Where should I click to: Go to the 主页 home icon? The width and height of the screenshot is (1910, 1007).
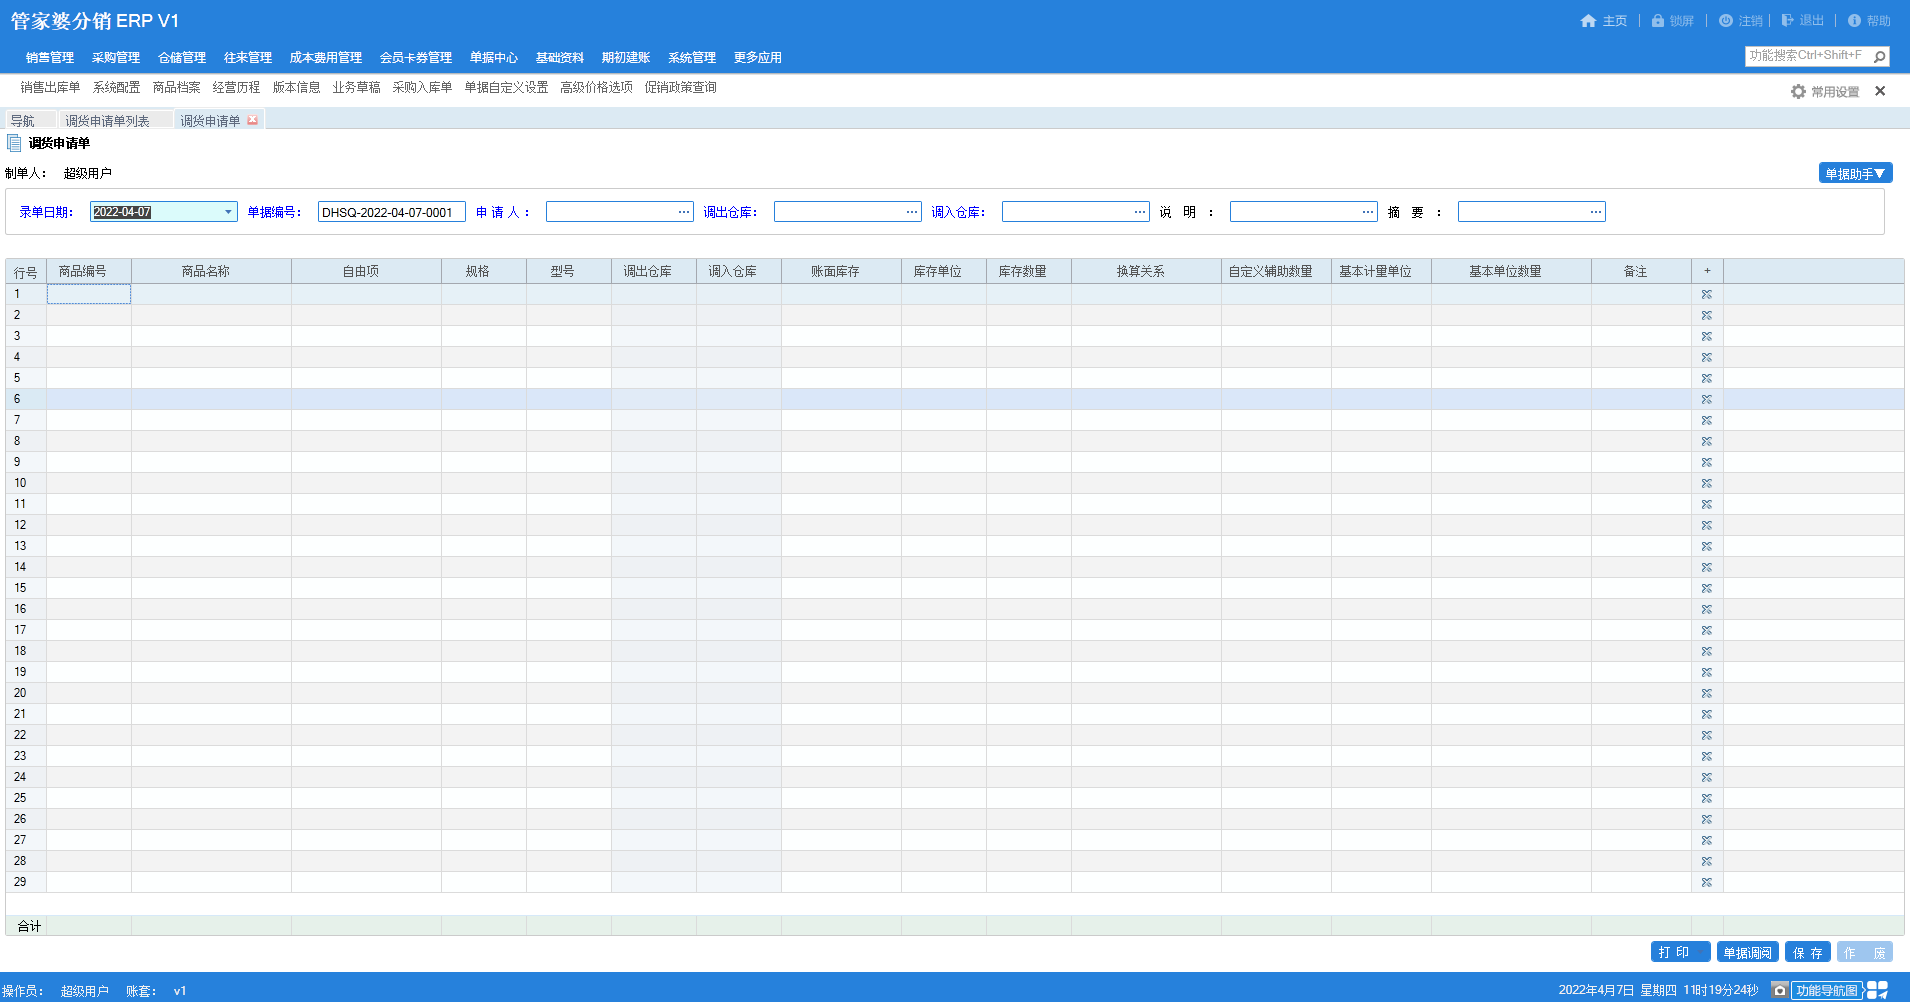tap(1588, 21)
